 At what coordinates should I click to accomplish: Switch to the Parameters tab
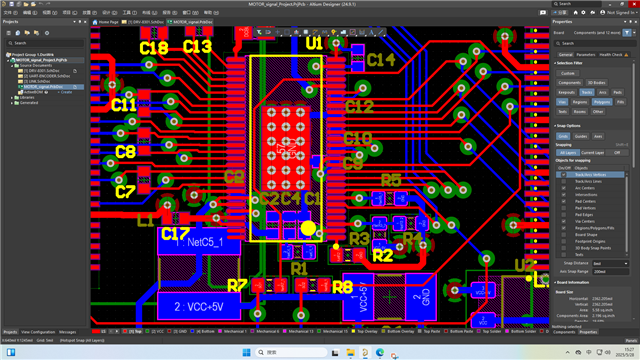pos(586,54)
